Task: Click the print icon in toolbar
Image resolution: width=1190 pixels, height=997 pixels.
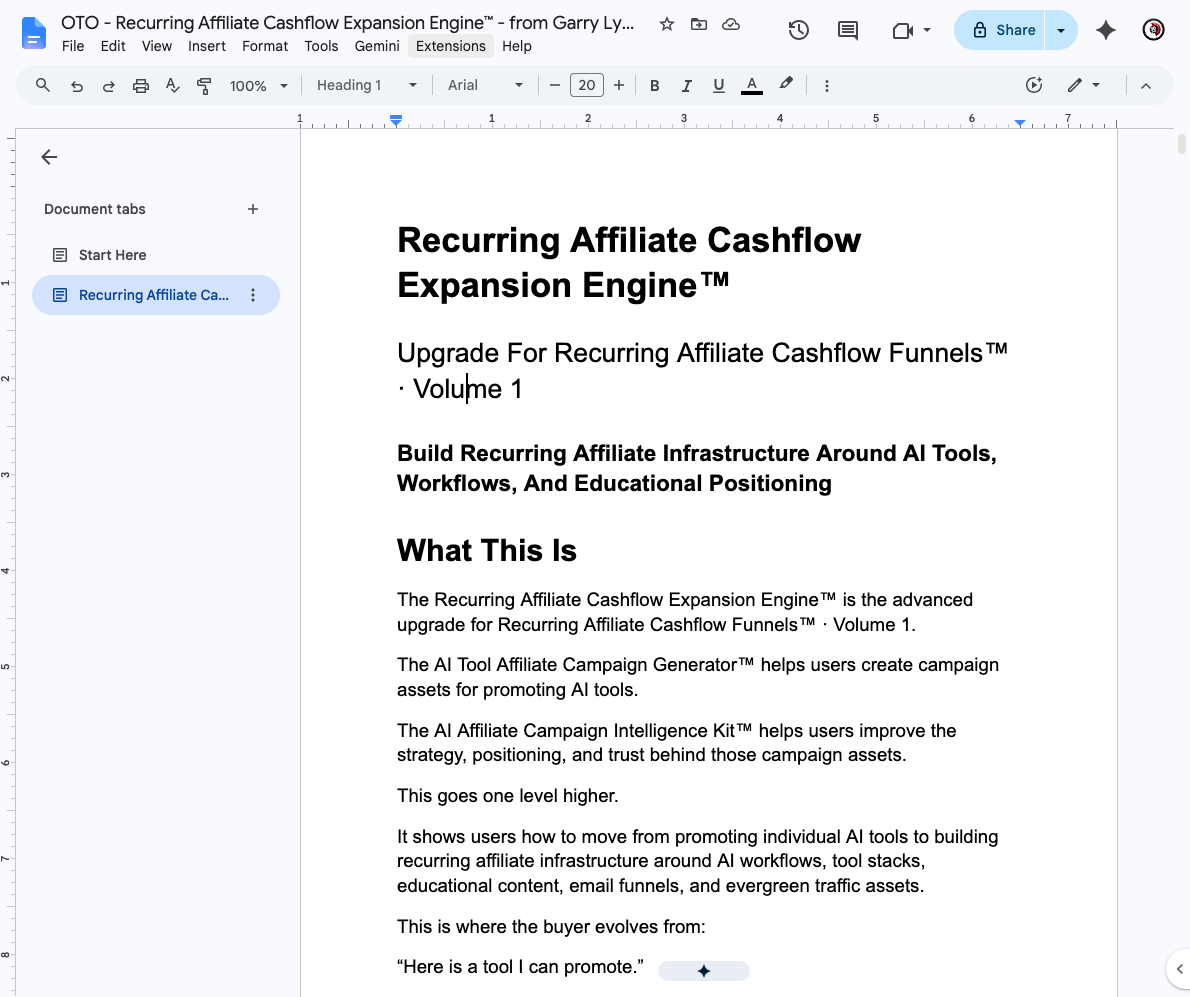Action: (x=140, y=86)
